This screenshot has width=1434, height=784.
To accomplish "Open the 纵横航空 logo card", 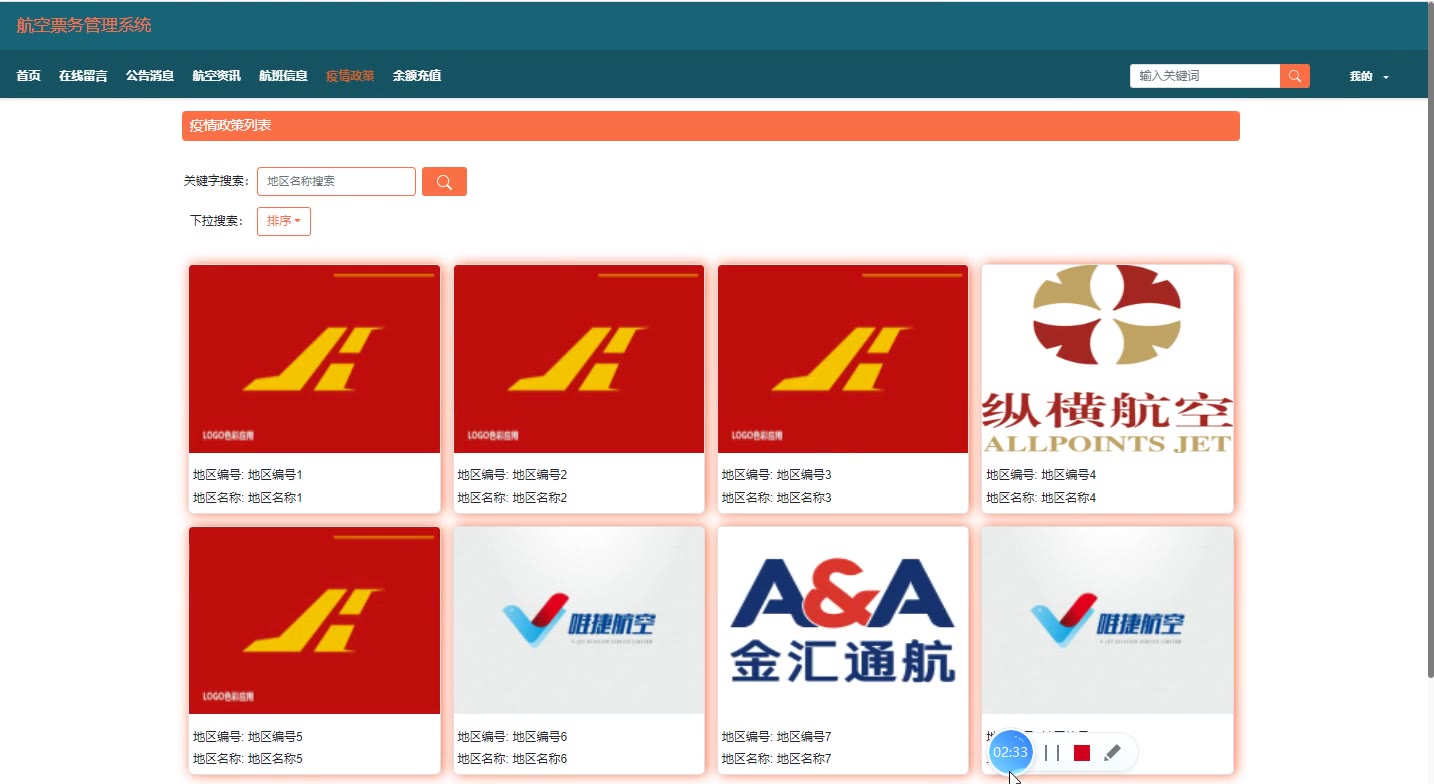I will pos(1108,359).
